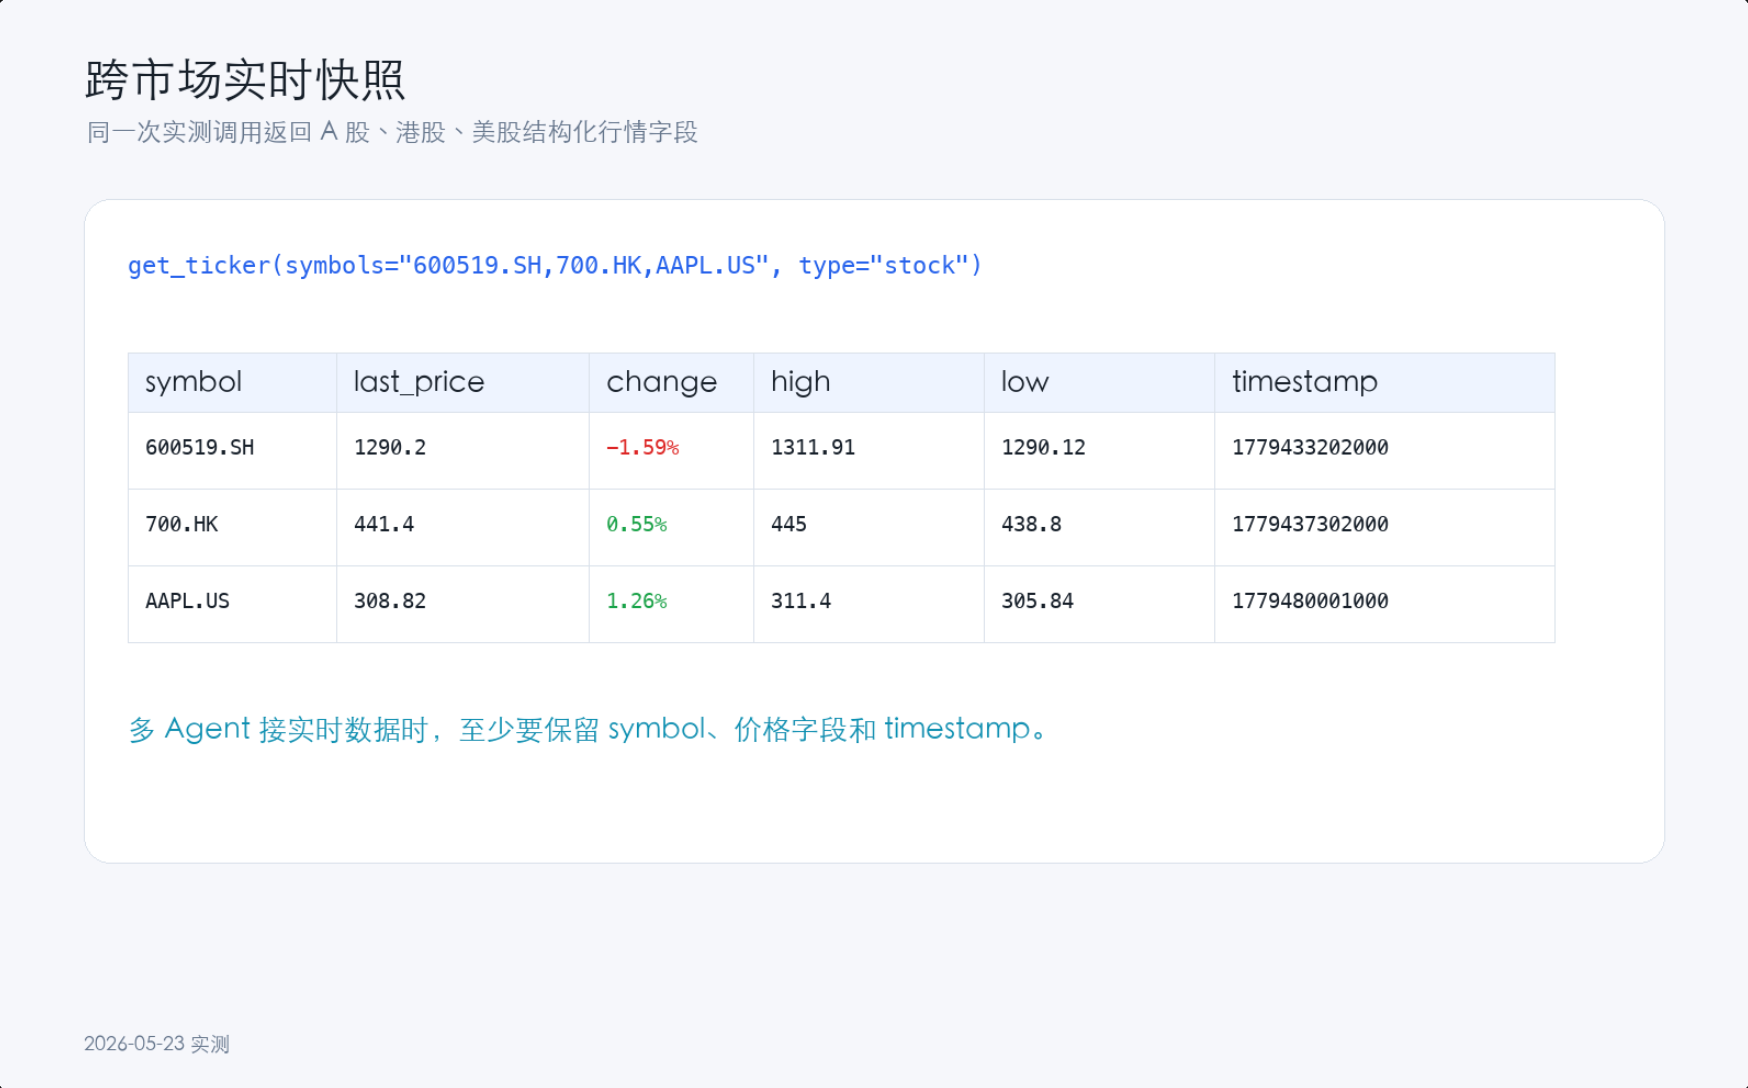
Task: Click low value 438.8
Action: [1032, 524]
